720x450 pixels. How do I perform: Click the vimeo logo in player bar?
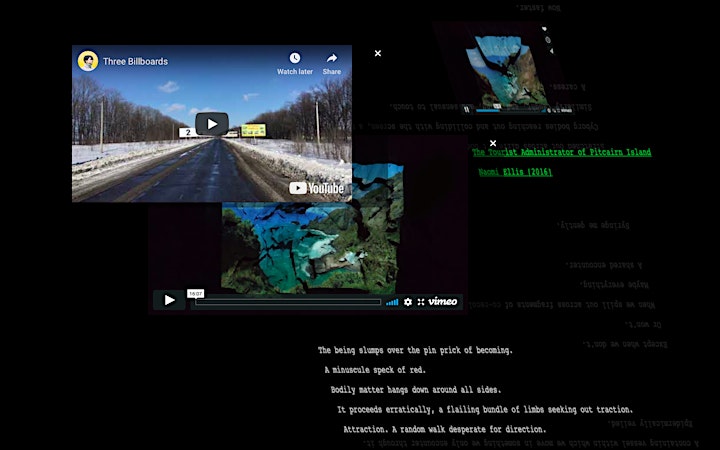pos(442,302)
